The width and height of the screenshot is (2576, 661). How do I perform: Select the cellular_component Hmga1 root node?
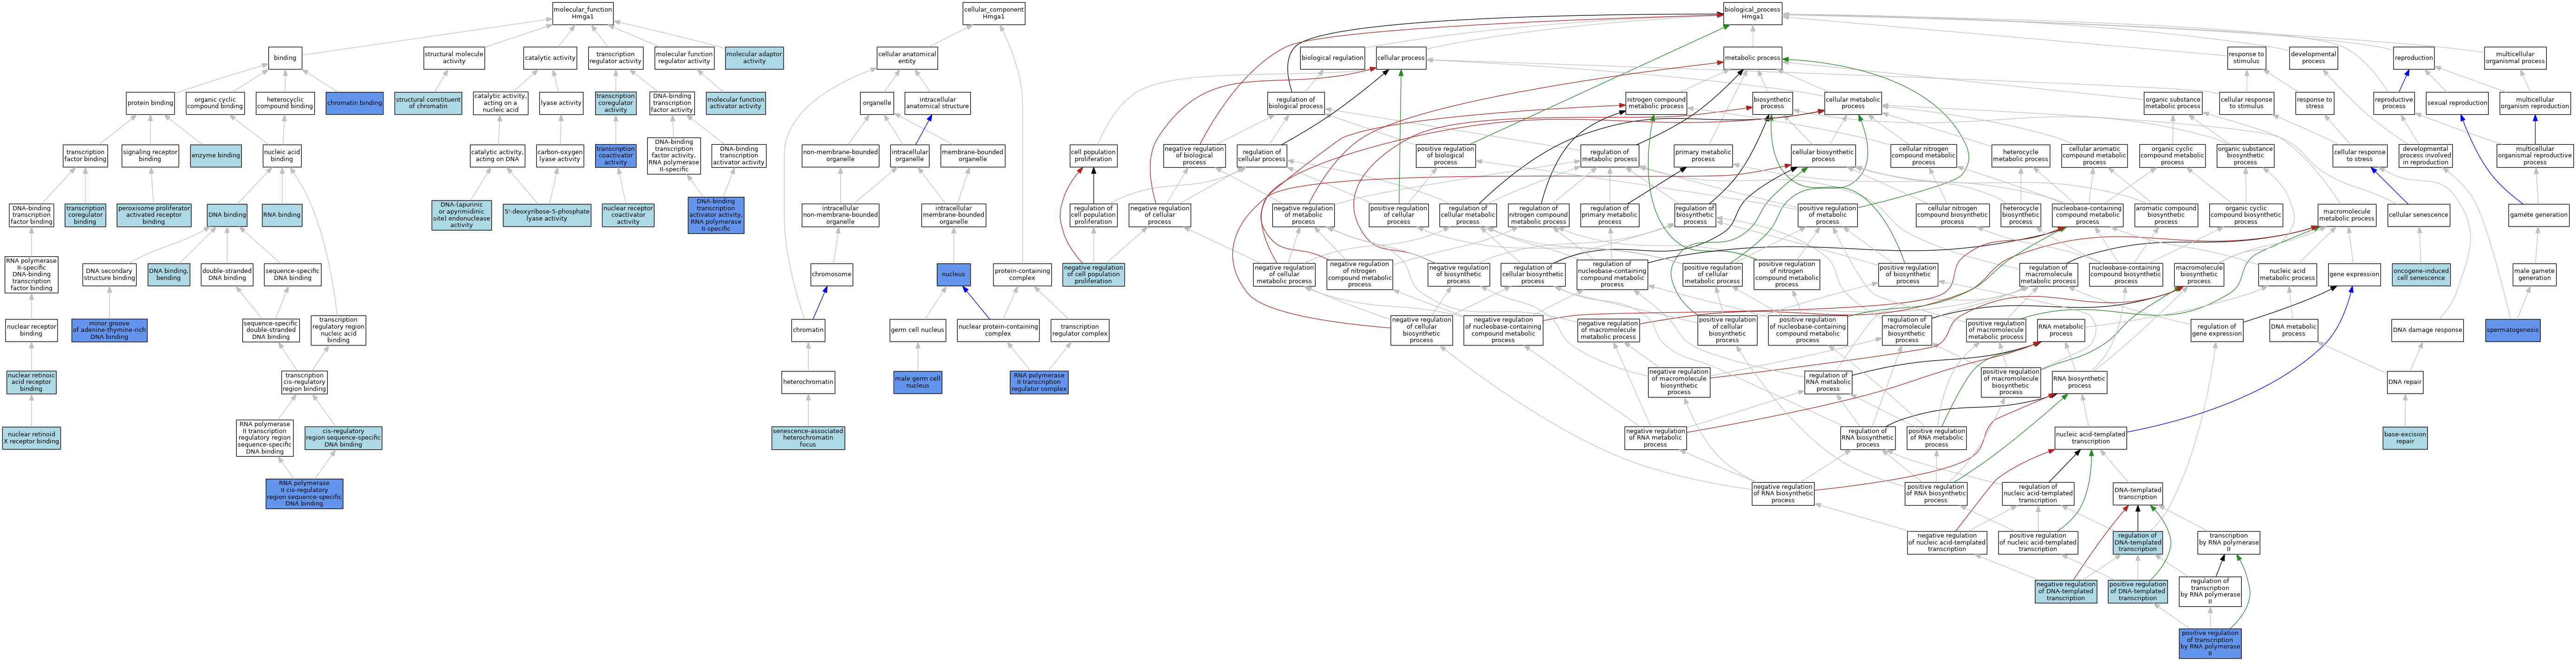(993, 13)
